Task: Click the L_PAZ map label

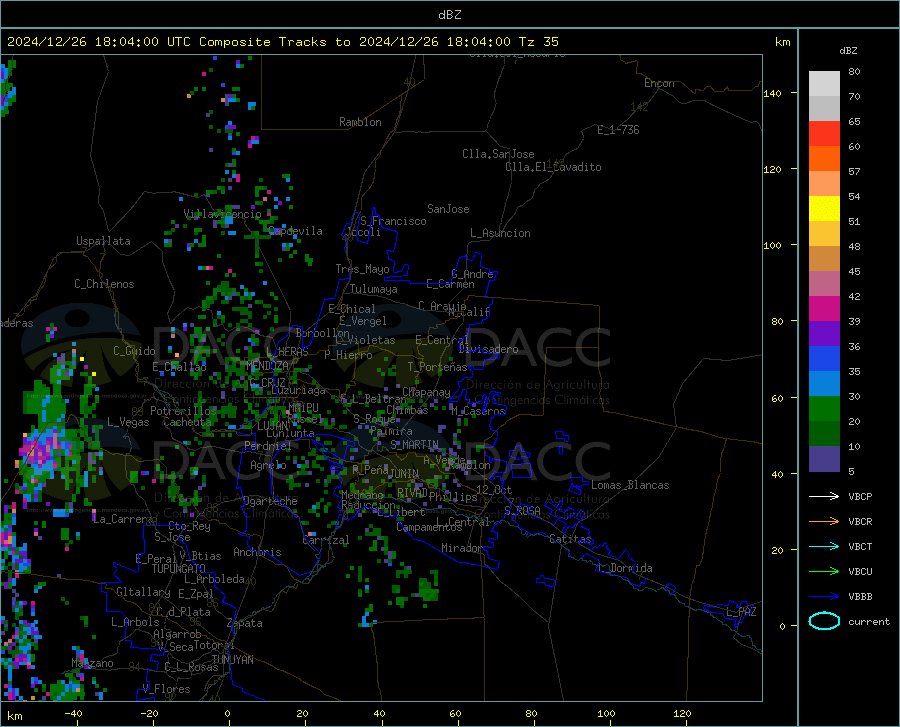Action: coord(741,612)
